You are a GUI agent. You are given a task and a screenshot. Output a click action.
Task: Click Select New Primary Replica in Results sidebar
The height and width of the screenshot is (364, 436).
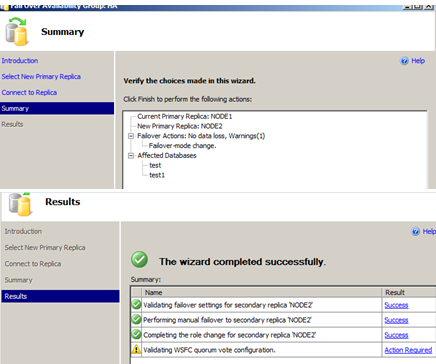point(45,248)
